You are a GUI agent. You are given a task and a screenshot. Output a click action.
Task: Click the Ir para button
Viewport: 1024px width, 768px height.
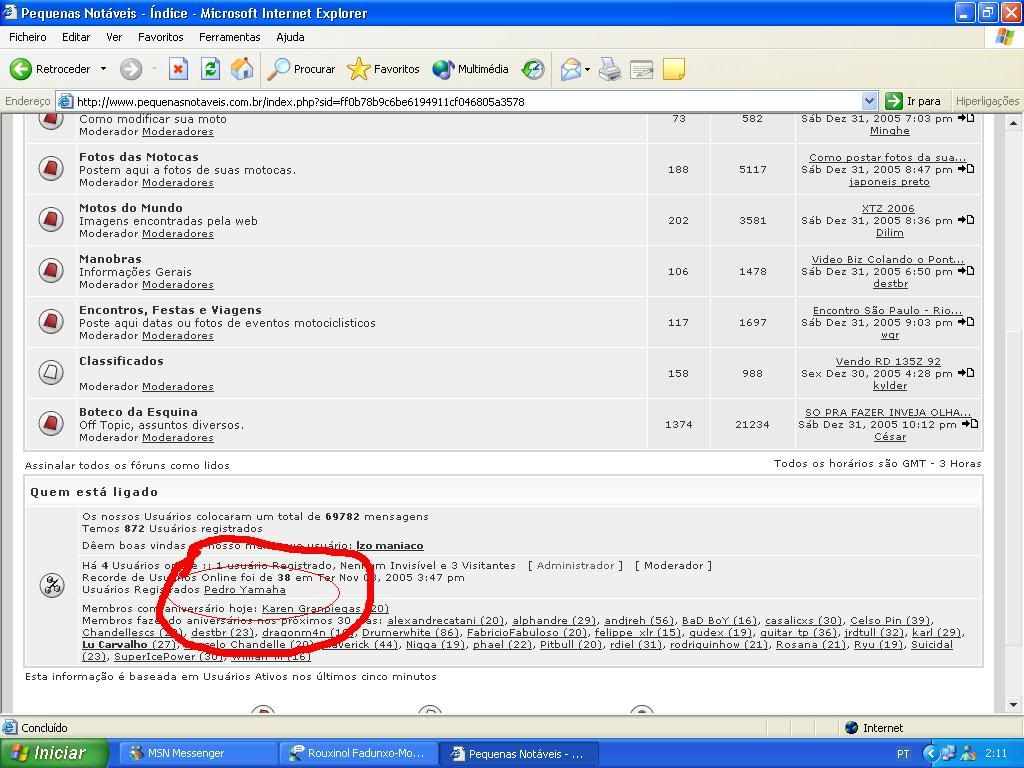pyautogui.click(x=913, y=101)
